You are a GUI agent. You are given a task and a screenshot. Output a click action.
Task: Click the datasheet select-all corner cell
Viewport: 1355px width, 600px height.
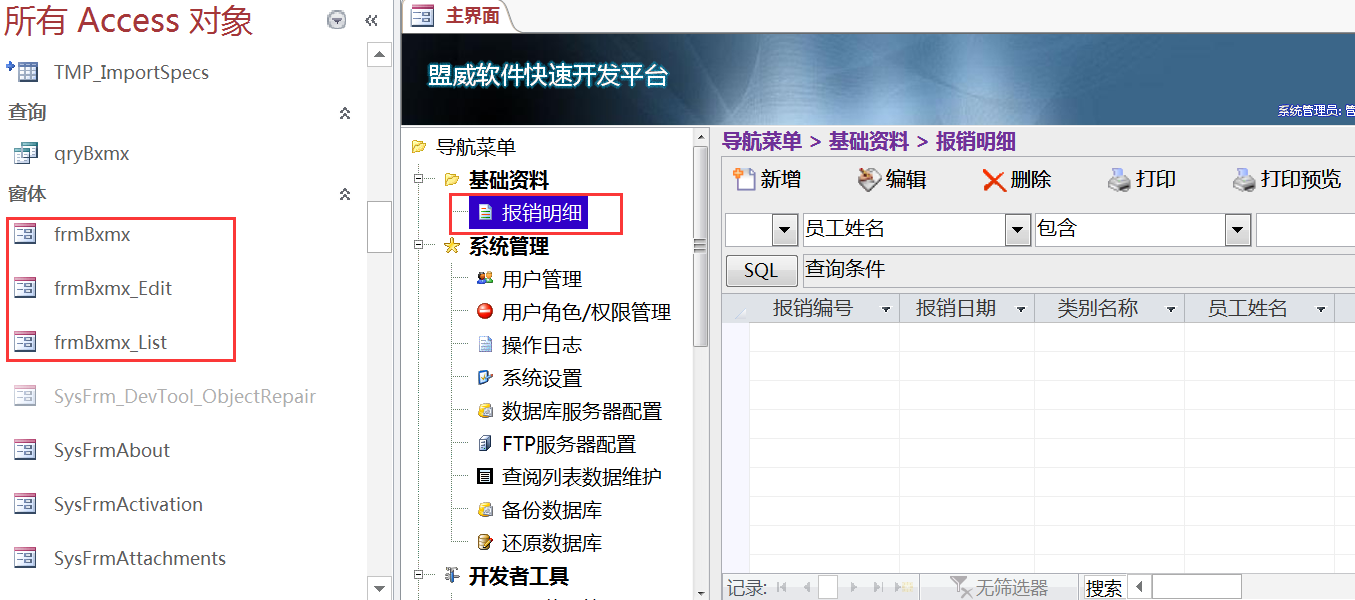(736, 309)
